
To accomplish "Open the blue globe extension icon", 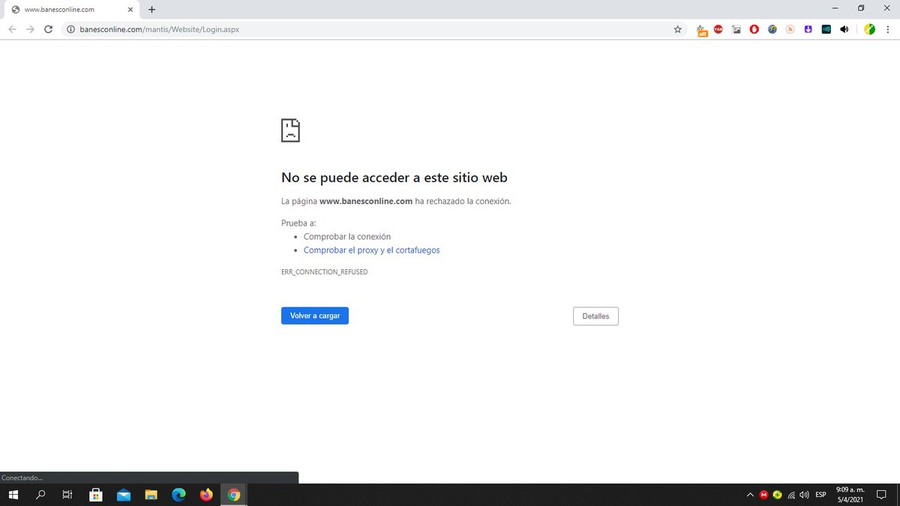I will pyautogui.click(x=772, y=29).
